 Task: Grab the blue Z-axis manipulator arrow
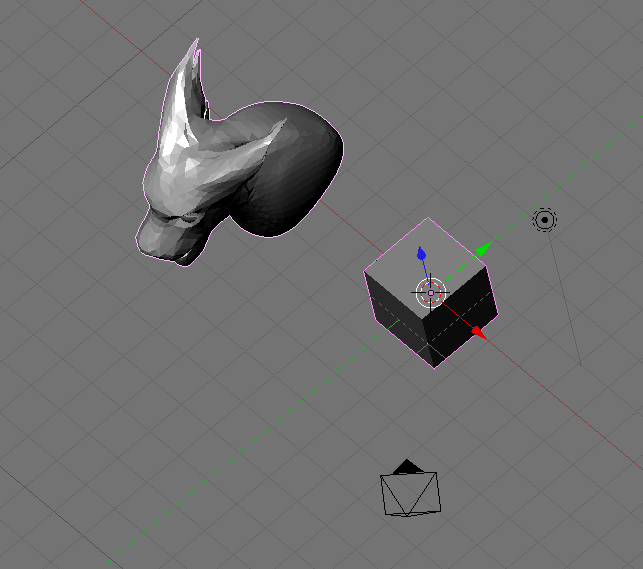point(421,254)
